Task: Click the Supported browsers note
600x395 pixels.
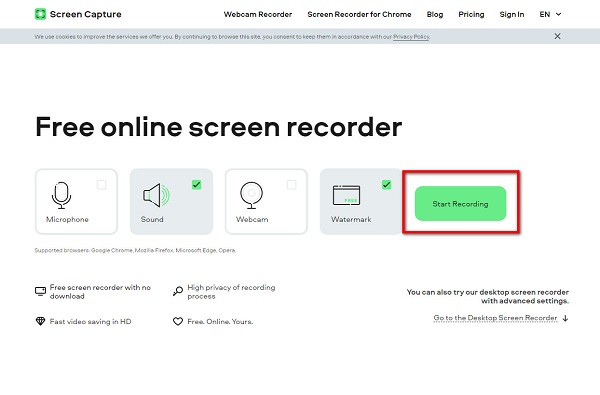Action: 135,250
